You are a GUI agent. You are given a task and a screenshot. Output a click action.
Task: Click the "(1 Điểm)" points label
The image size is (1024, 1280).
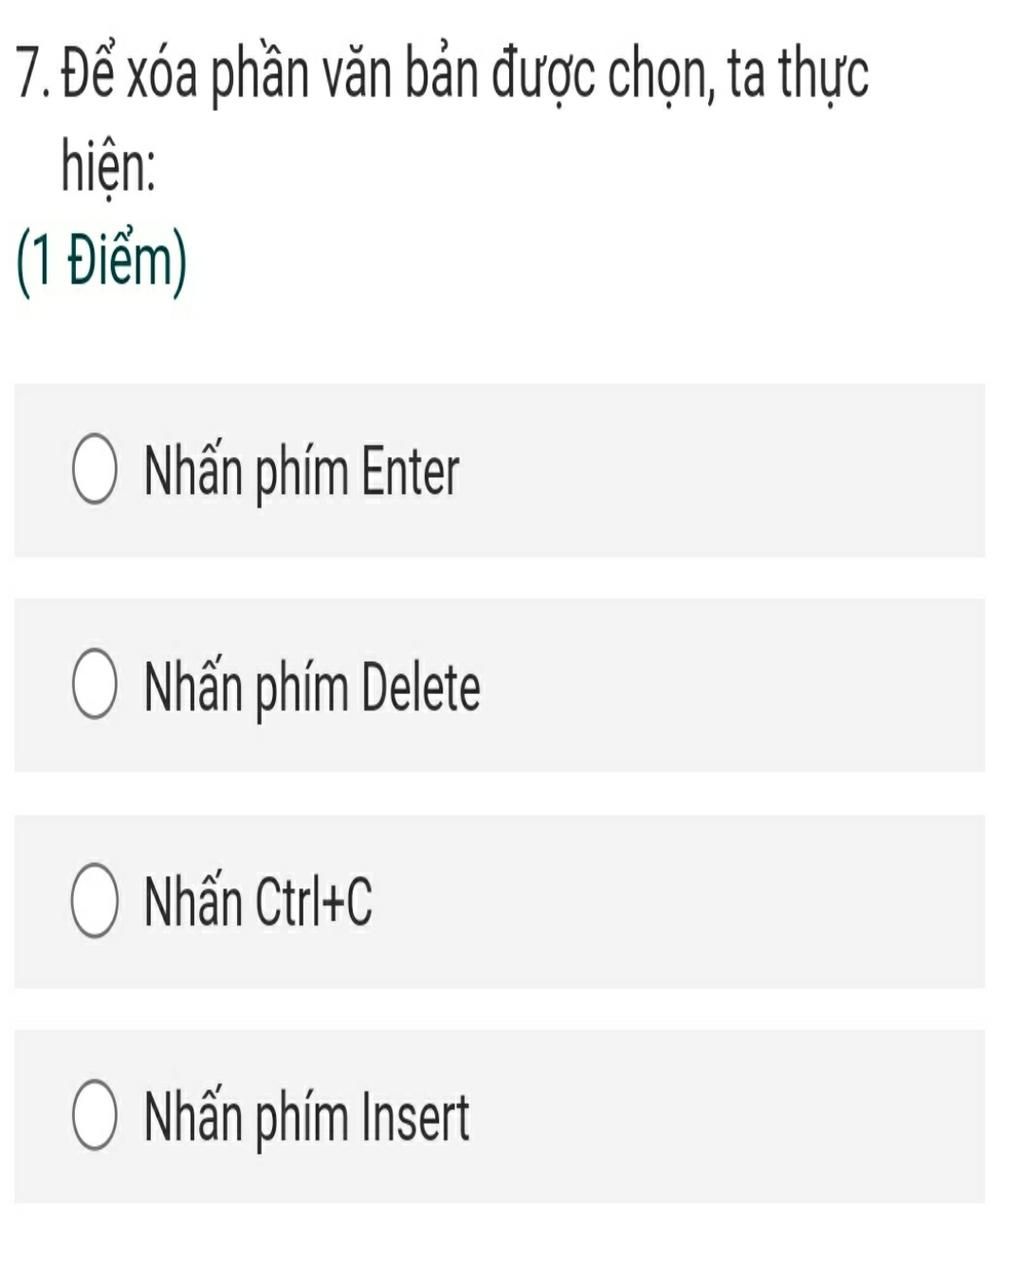(x=101, y=264)
